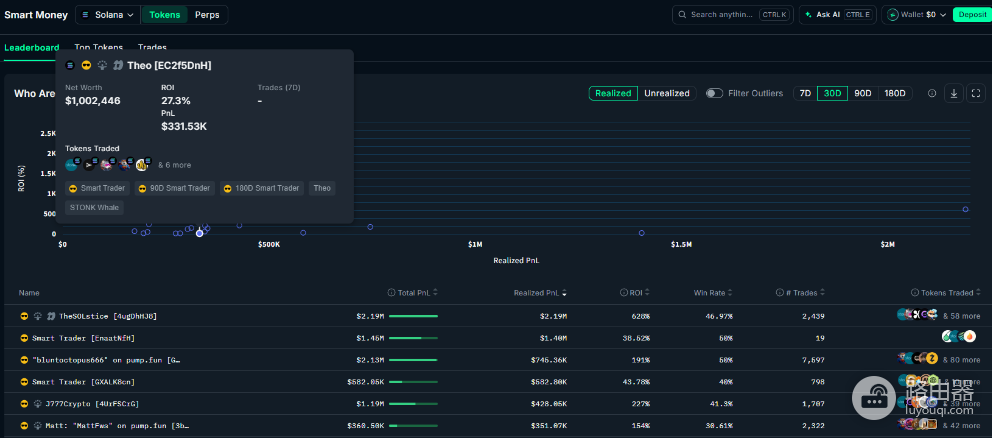
Task: Click the far-right chart point near $2M
Action: (x=965, y=209)
